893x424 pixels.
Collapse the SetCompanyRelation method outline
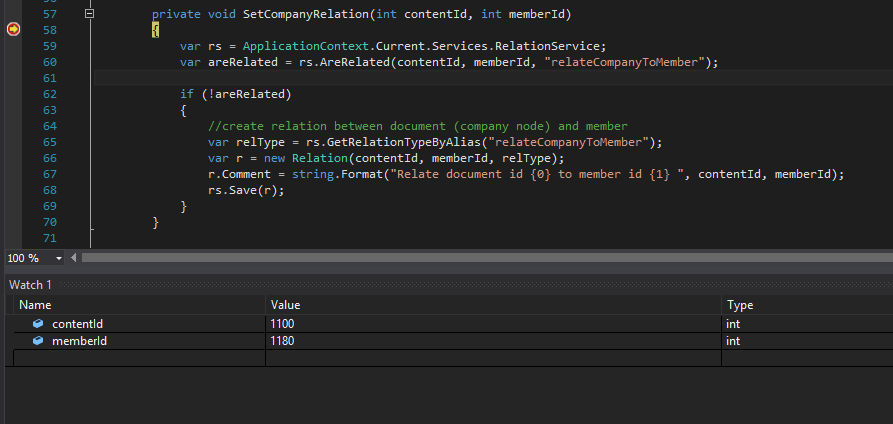89,14
